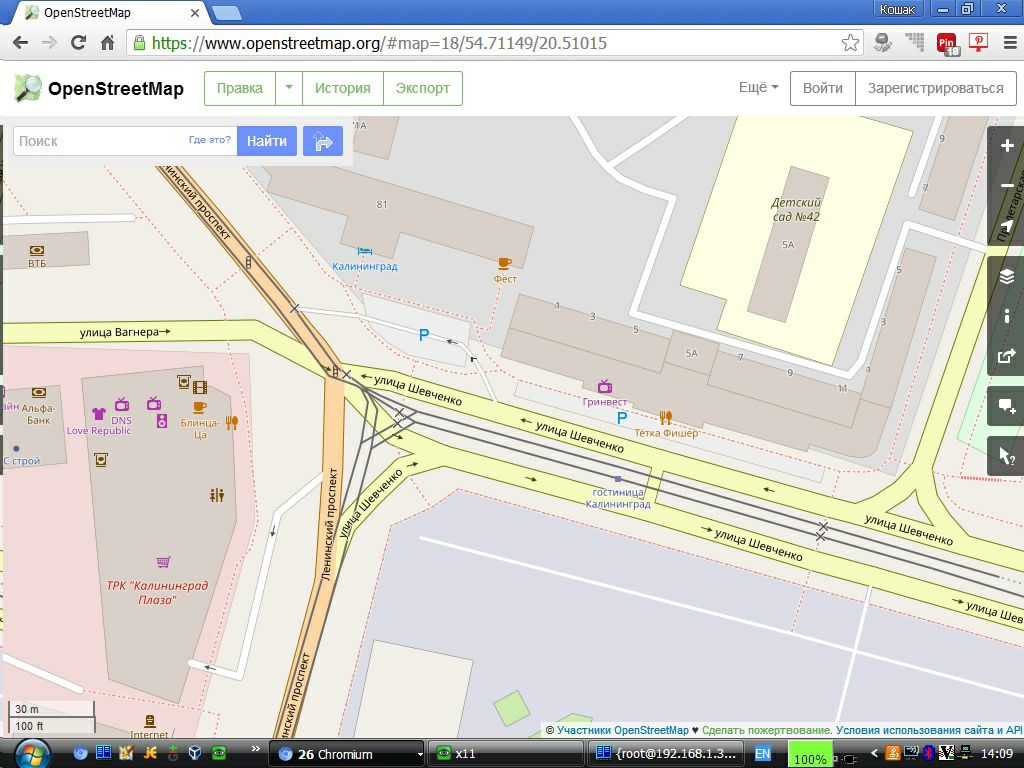Go back to the previous page
The height and width of the screenshot is (768, 1024).
tap(20, 43)
